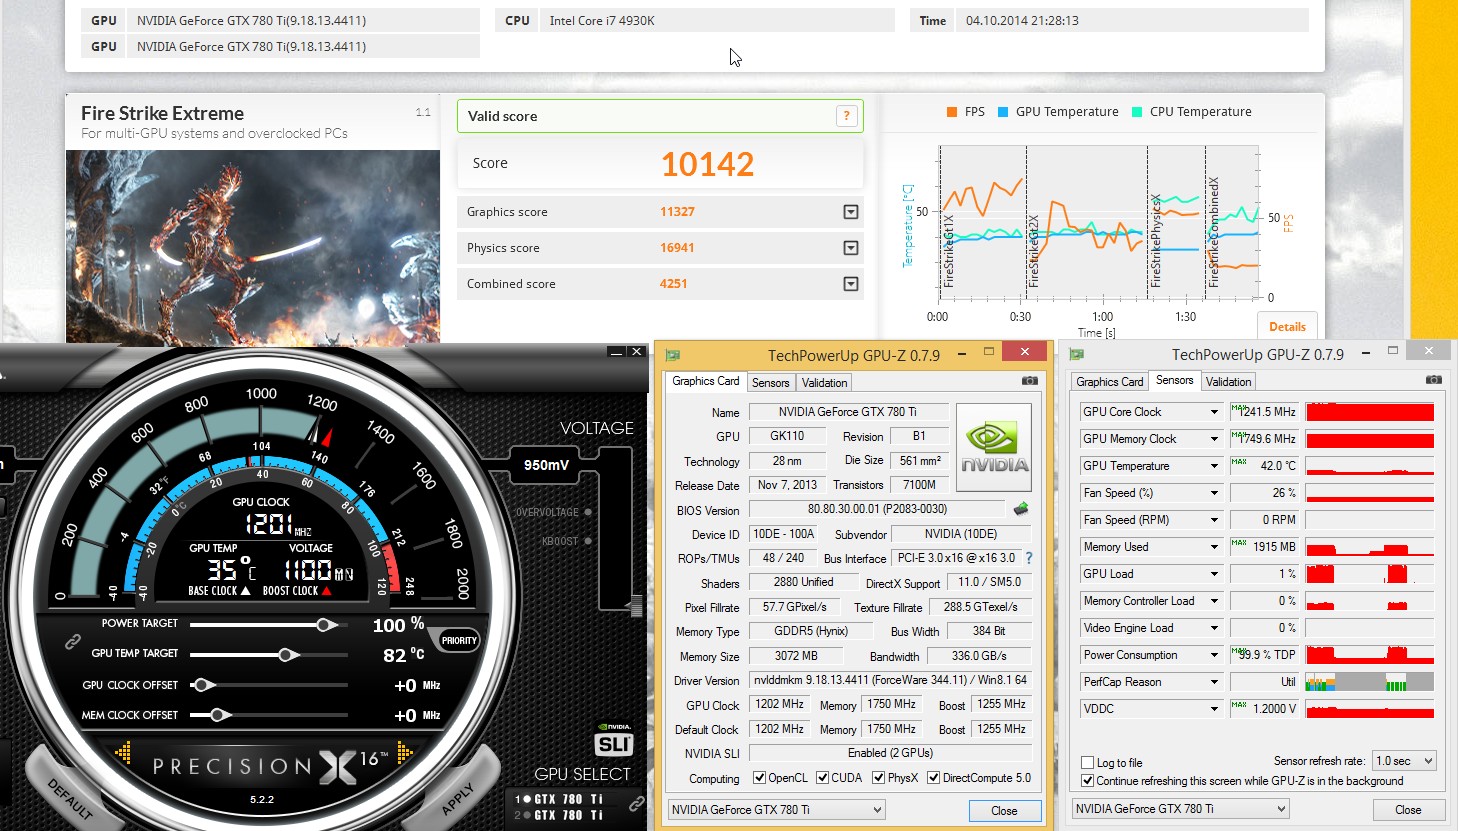1458x831 pixels.
Task: Open Validation tab in GPU-Z Sensors window
Action: click(1228, 382)
